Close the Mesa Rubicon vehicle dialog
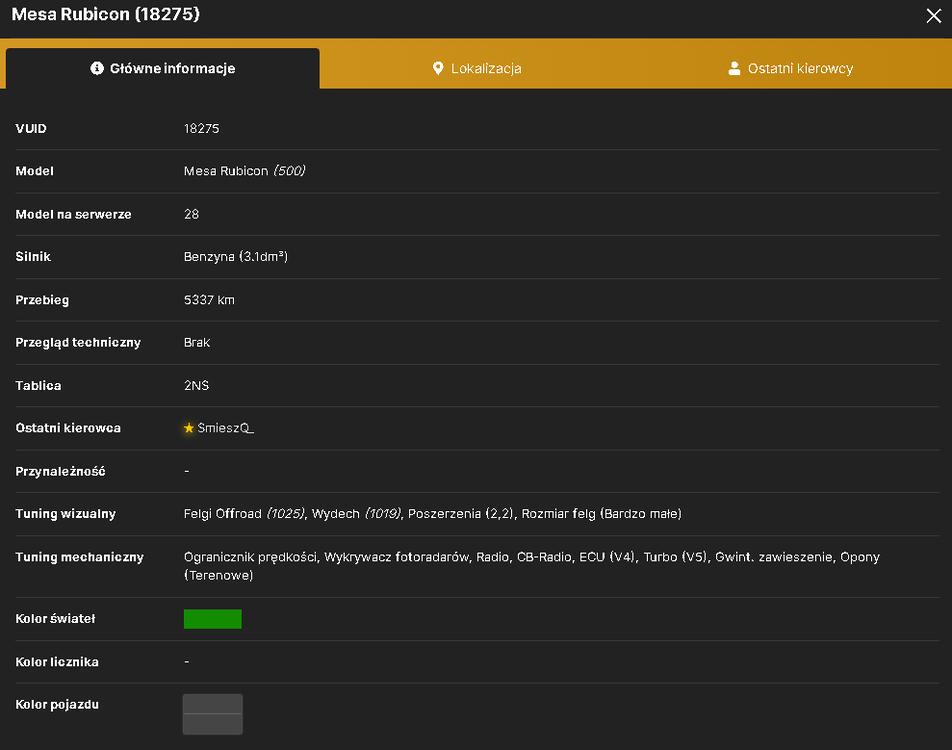 [x=933, y=16]
